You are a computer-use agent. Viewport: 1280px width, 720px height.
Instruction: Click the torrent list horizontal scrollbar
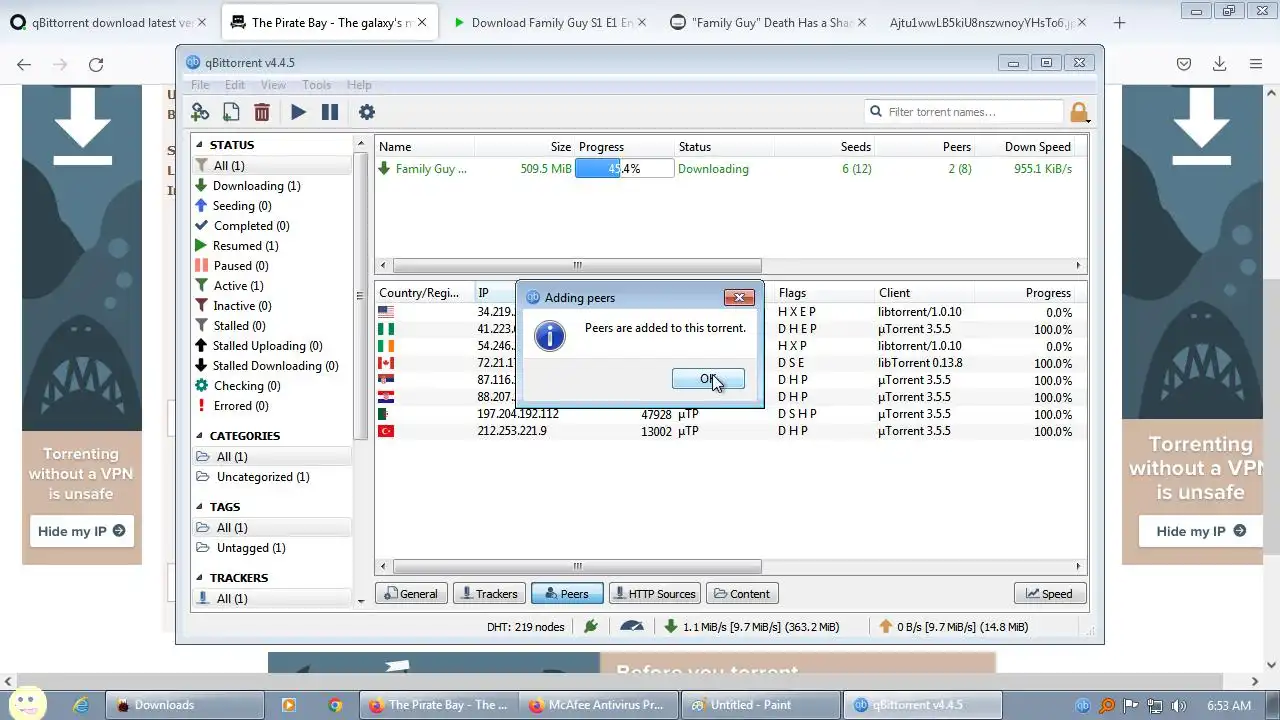(577, 265)
